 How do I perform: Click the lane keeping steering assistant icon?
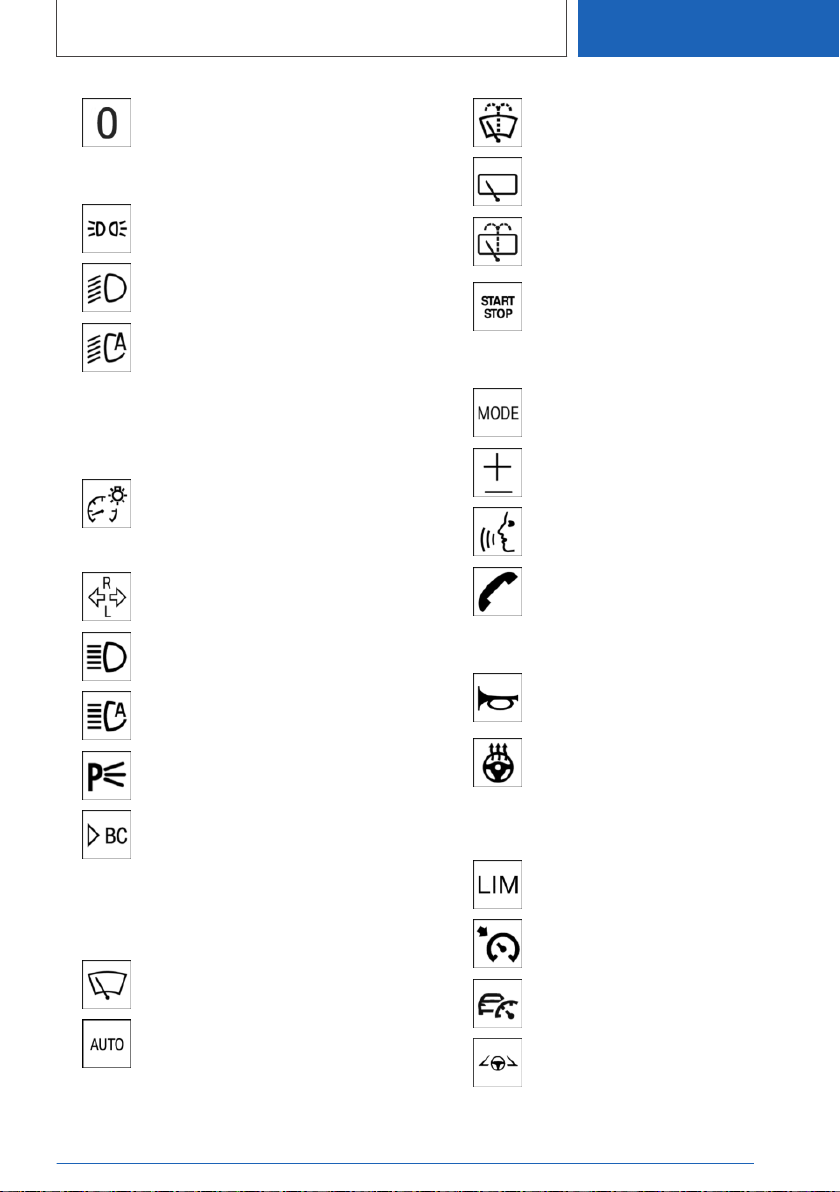pos(497,1063)
